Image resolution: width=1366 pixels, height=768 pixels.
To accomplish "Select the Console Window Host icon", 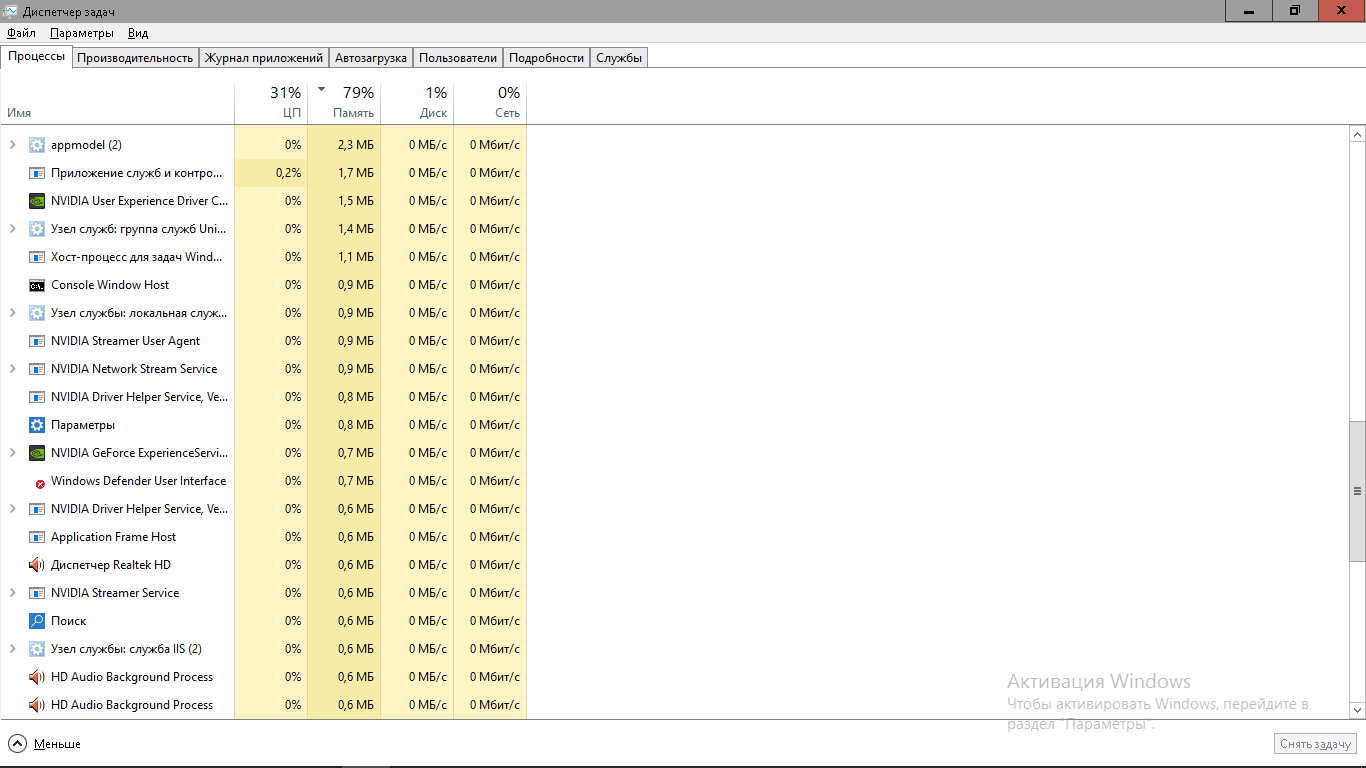I will [37, 285].
